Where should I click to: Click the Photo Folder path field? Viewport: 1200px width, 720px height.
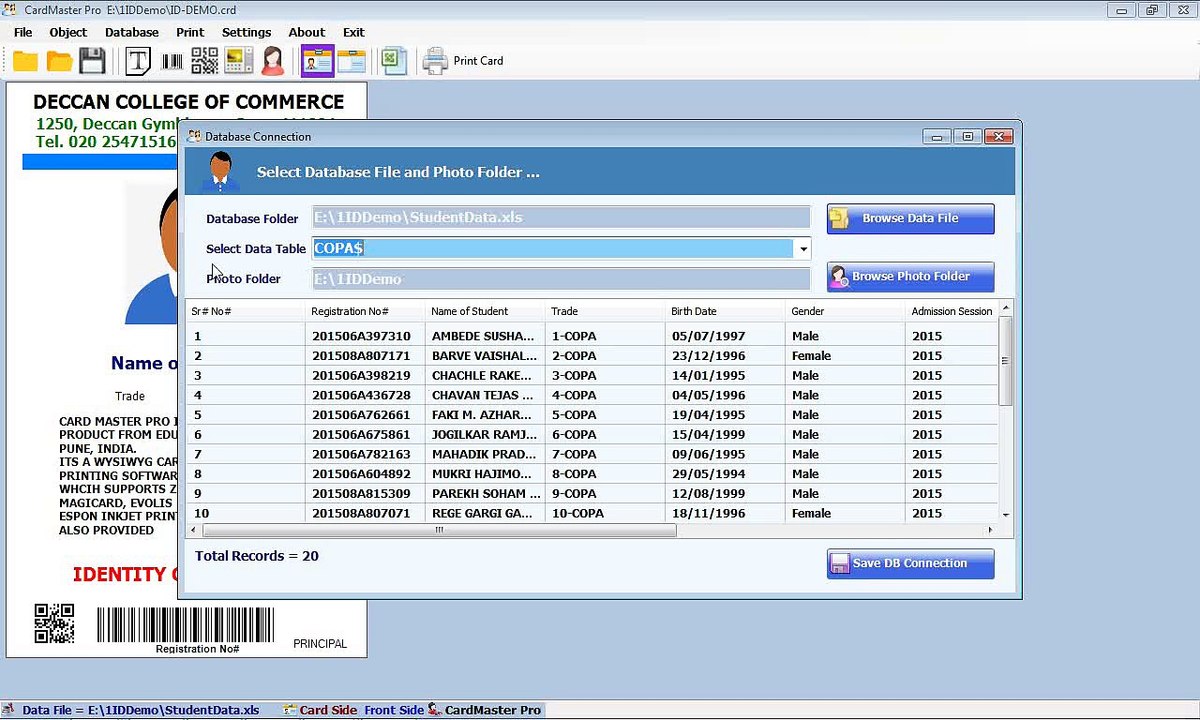point(561,279)
